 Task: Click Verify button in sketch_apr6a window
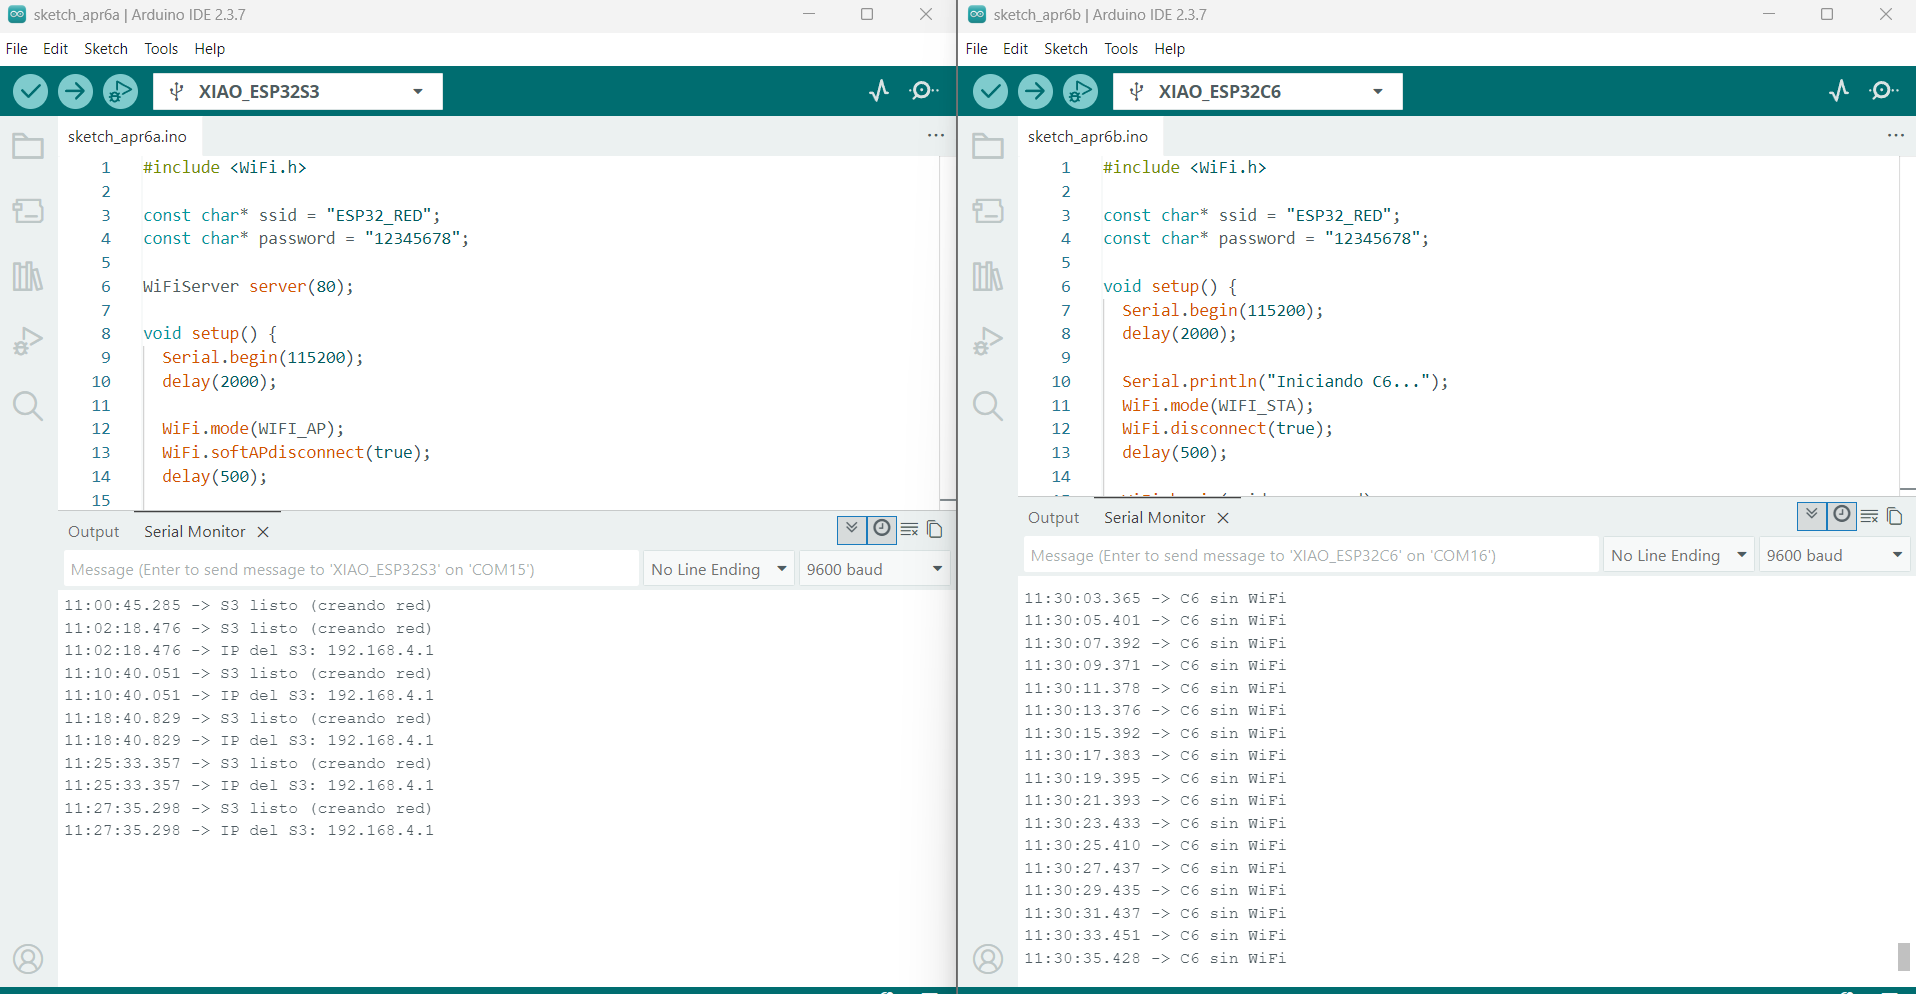(31, 91)
